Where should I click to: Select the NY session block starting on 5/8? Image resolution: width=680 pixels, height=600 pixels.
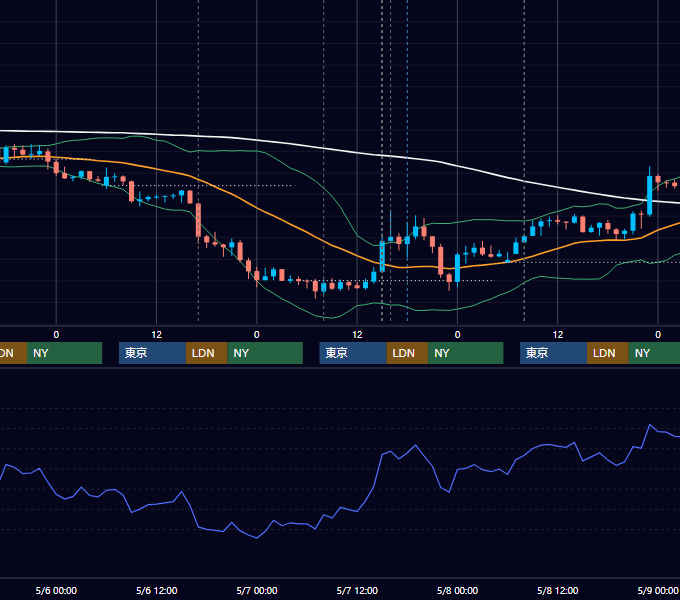(654, 353)
